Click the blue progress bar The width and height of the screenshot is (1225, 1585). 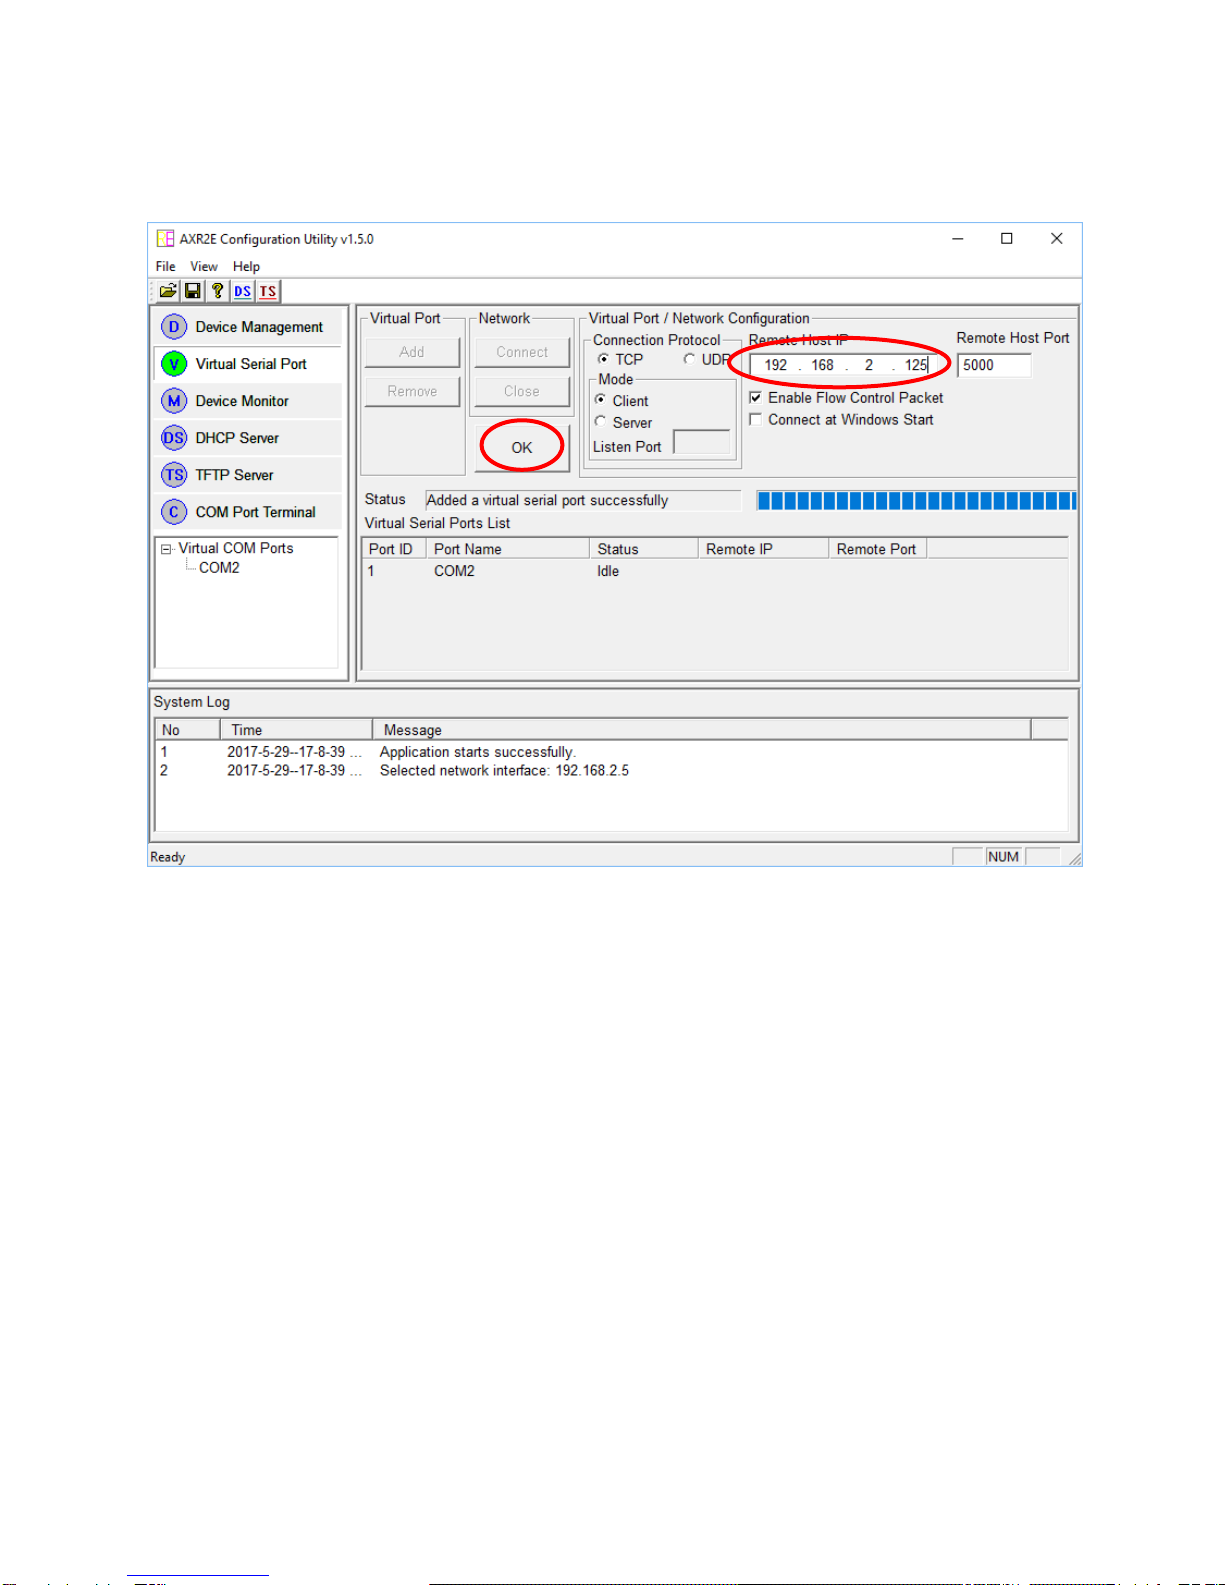point(916,501)
